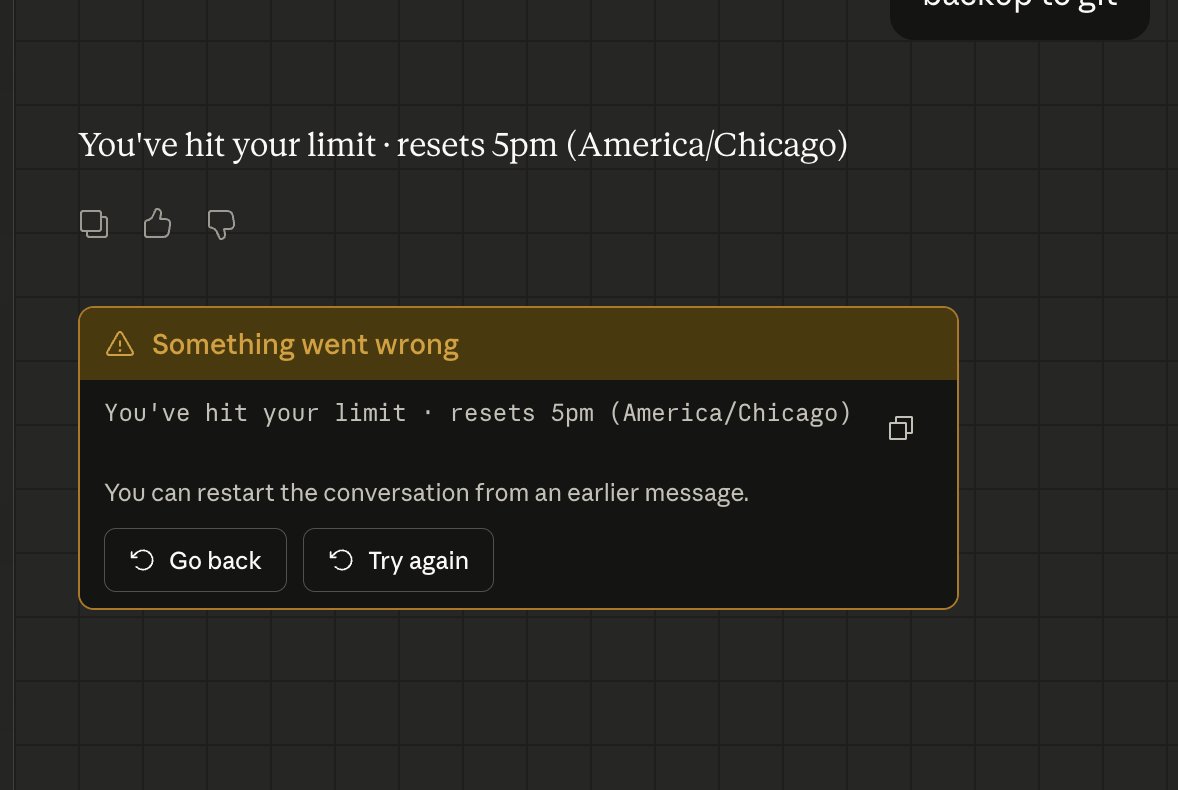Give the response a thumbs down
This screenshot has width=1178, height=790.
[x=221, y=225]
